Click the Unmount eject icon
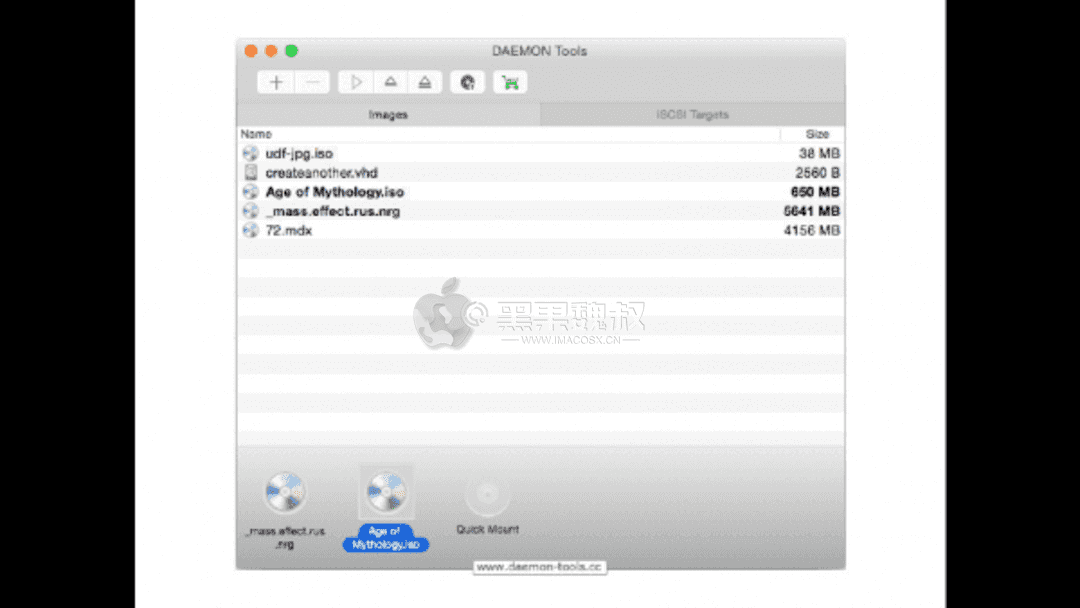Viewport: 1080px width, 608px height. pos(390,82)
